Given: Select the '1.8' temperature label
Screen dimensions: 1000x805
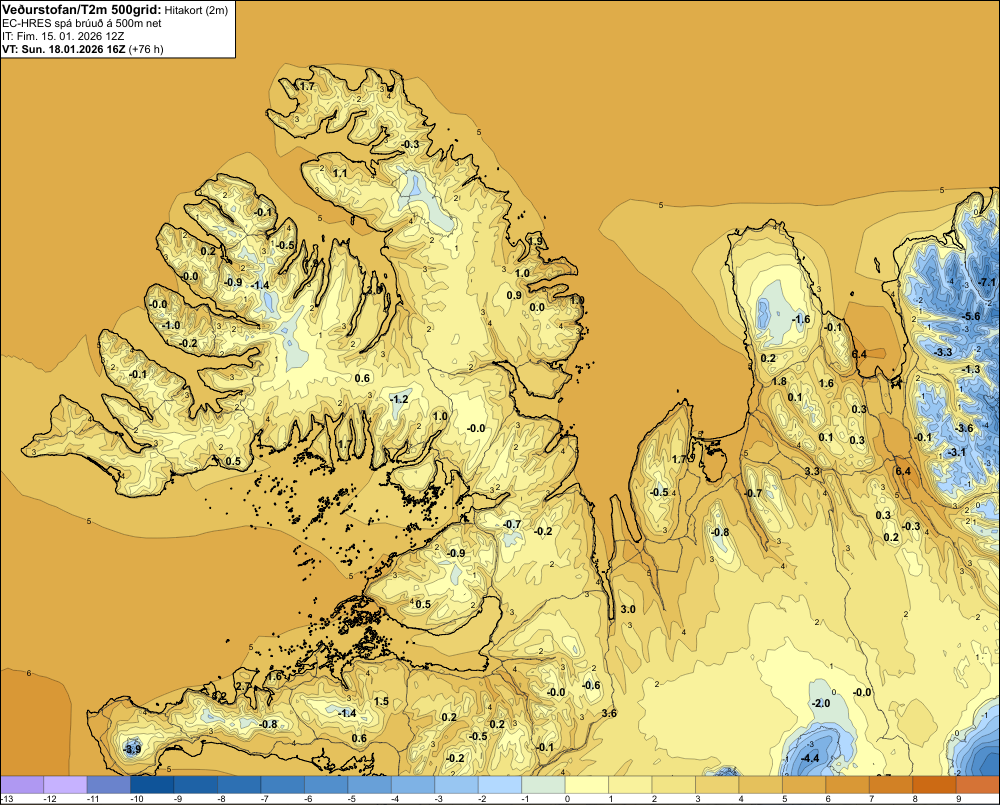Looking at the screenshot, I should tap(779, 381).
